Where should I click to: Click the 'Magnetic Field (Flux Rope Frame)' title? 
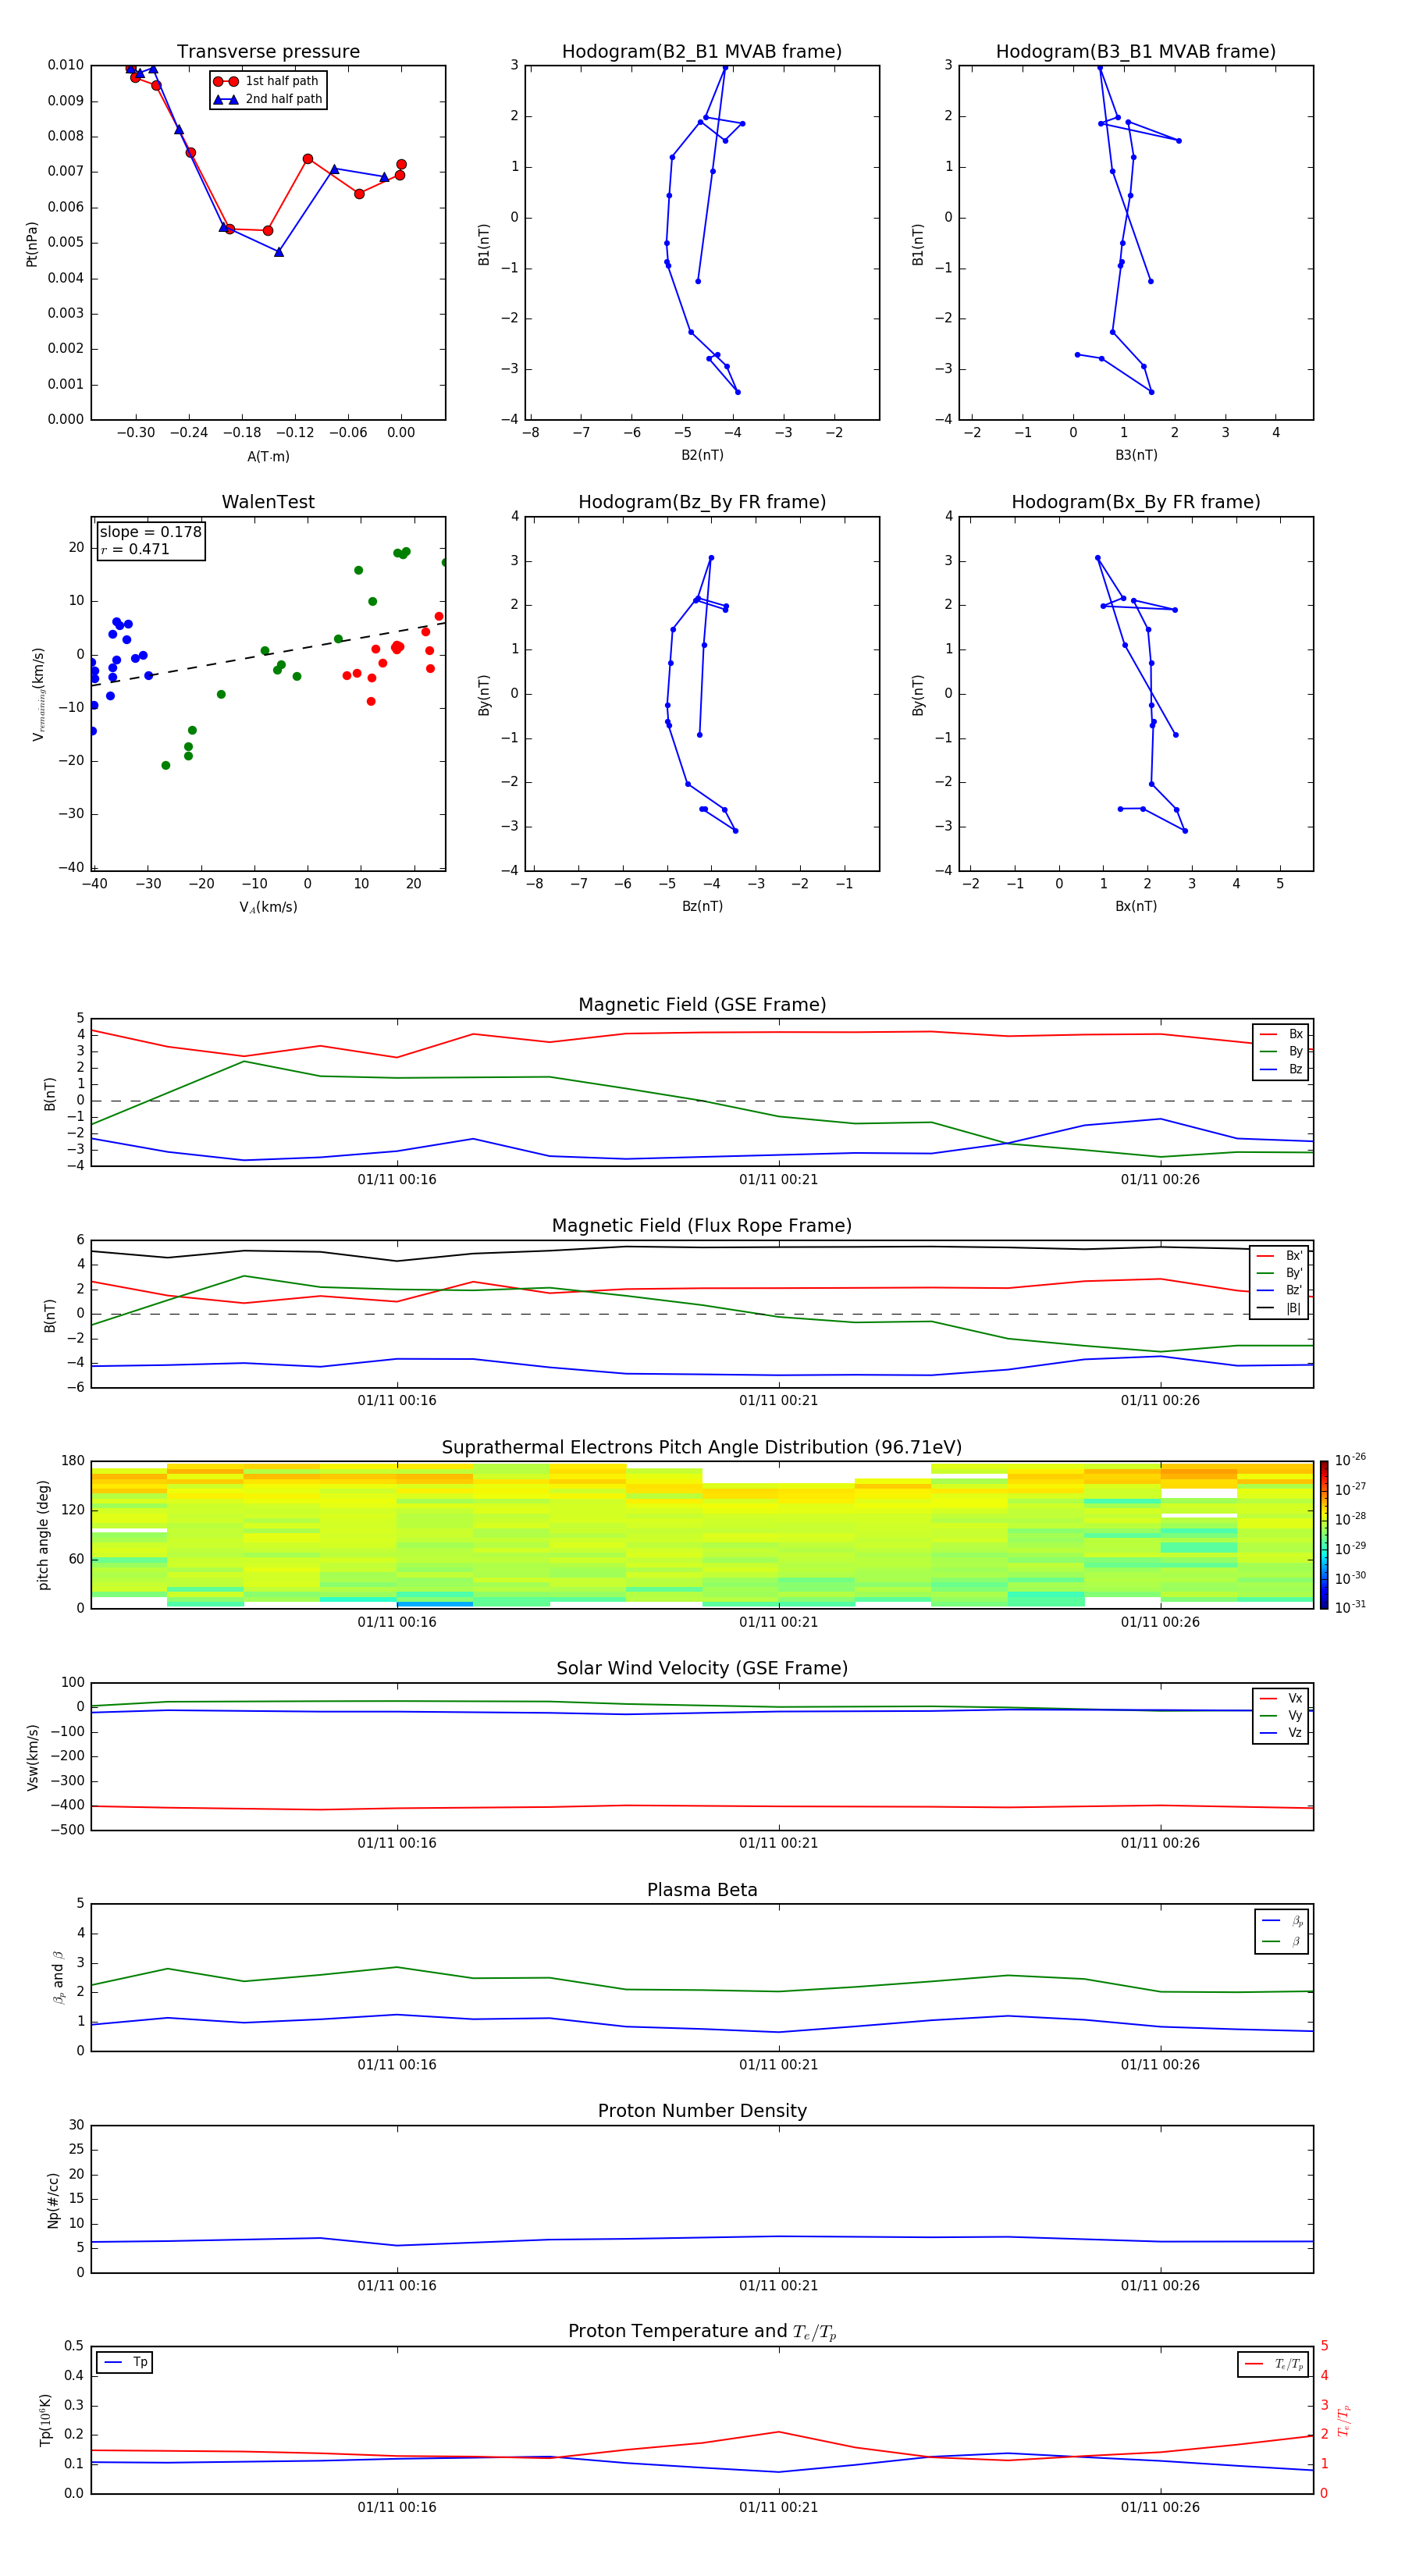click(x=702, y=1226)
